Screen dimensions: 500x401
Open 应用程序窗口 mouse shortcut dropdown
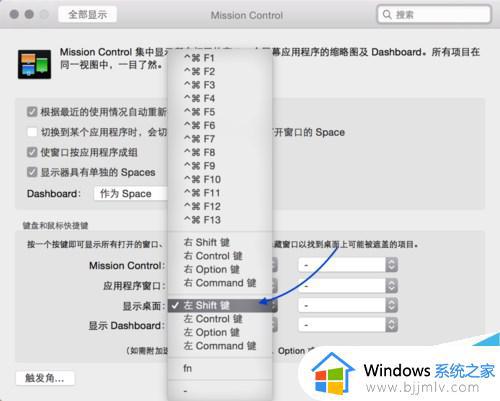click(348, 286)
